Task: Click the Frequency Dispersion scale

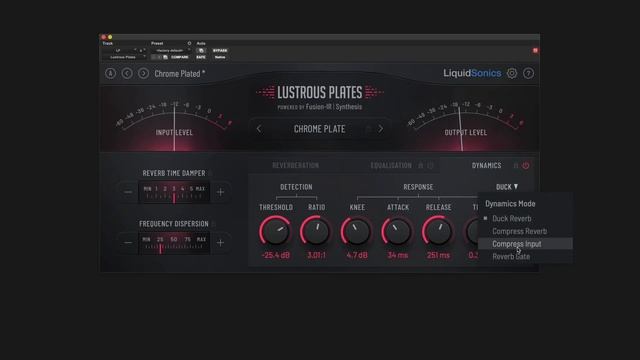Action: click(174, 243)
